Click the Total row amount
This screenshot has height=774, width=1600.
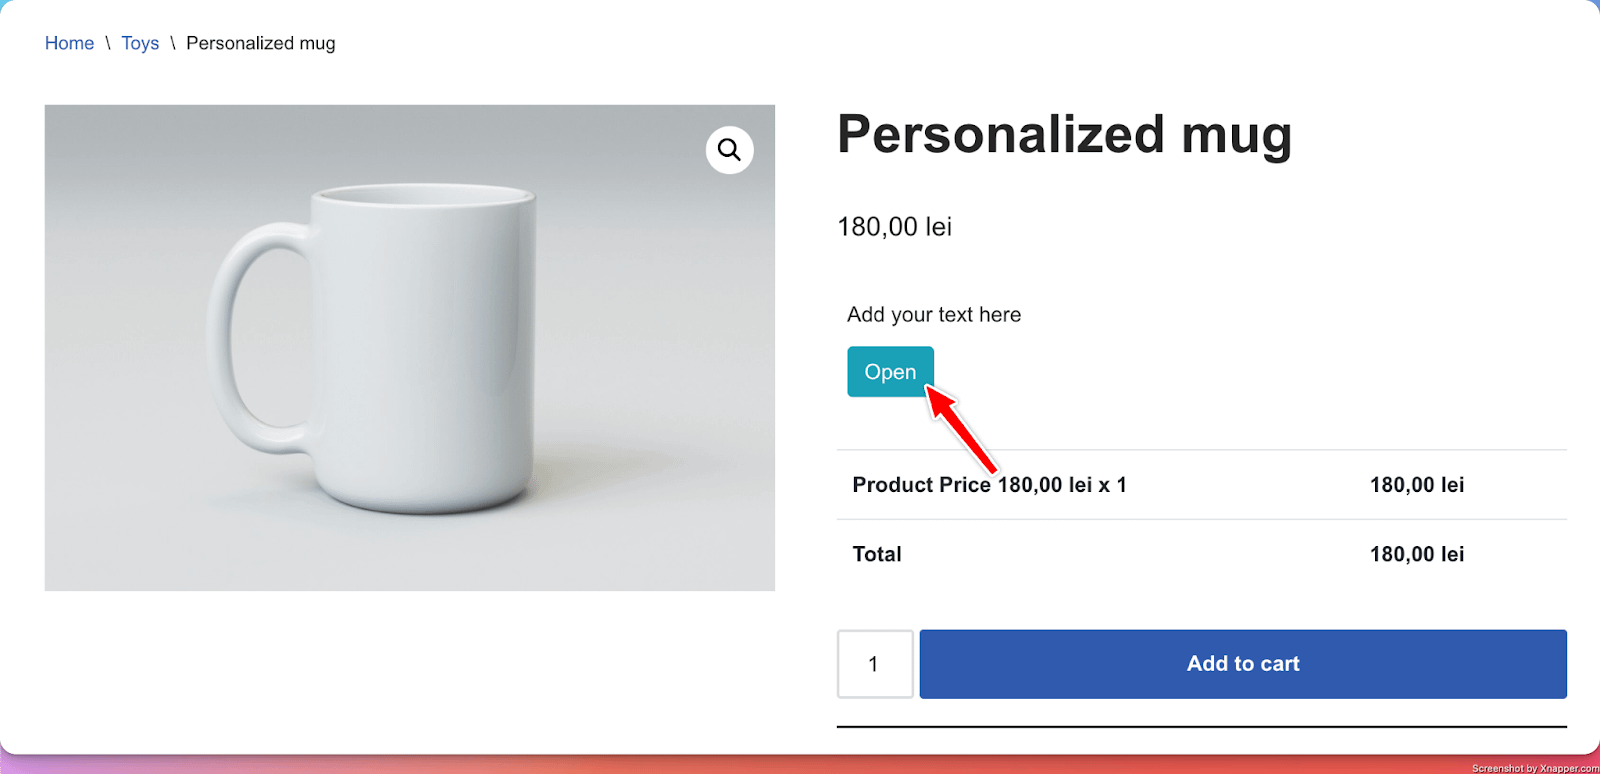1416,554
